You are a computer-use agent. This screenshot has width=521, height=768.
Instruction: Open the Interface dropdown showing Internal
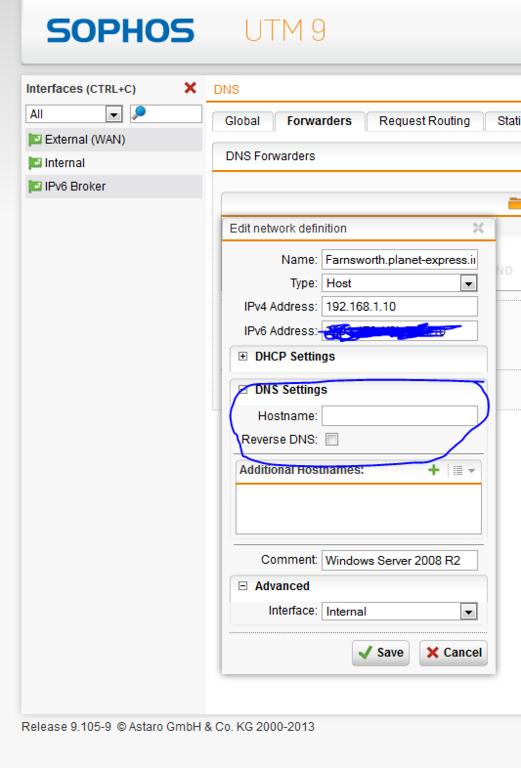399,611
